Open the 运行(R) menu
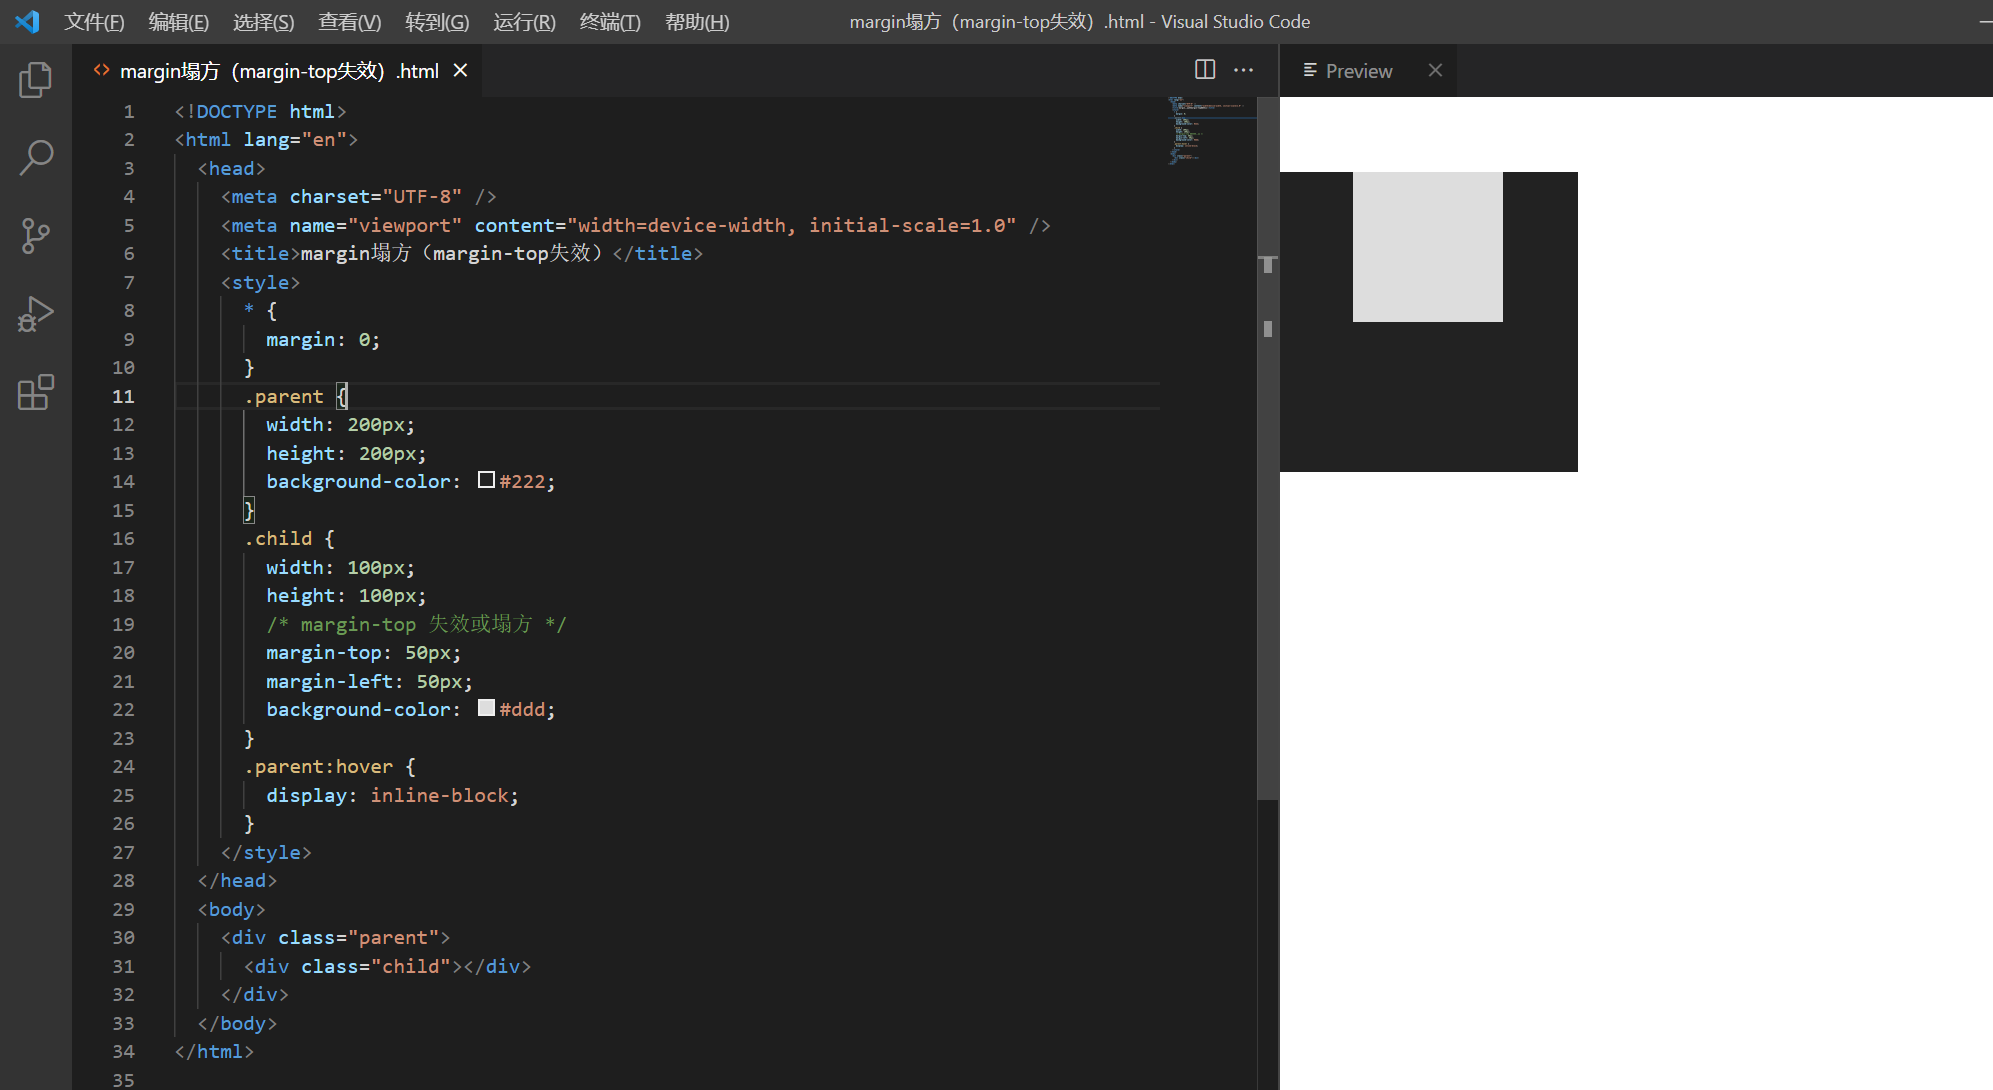1993x1090 pixels. coord(524,22)
